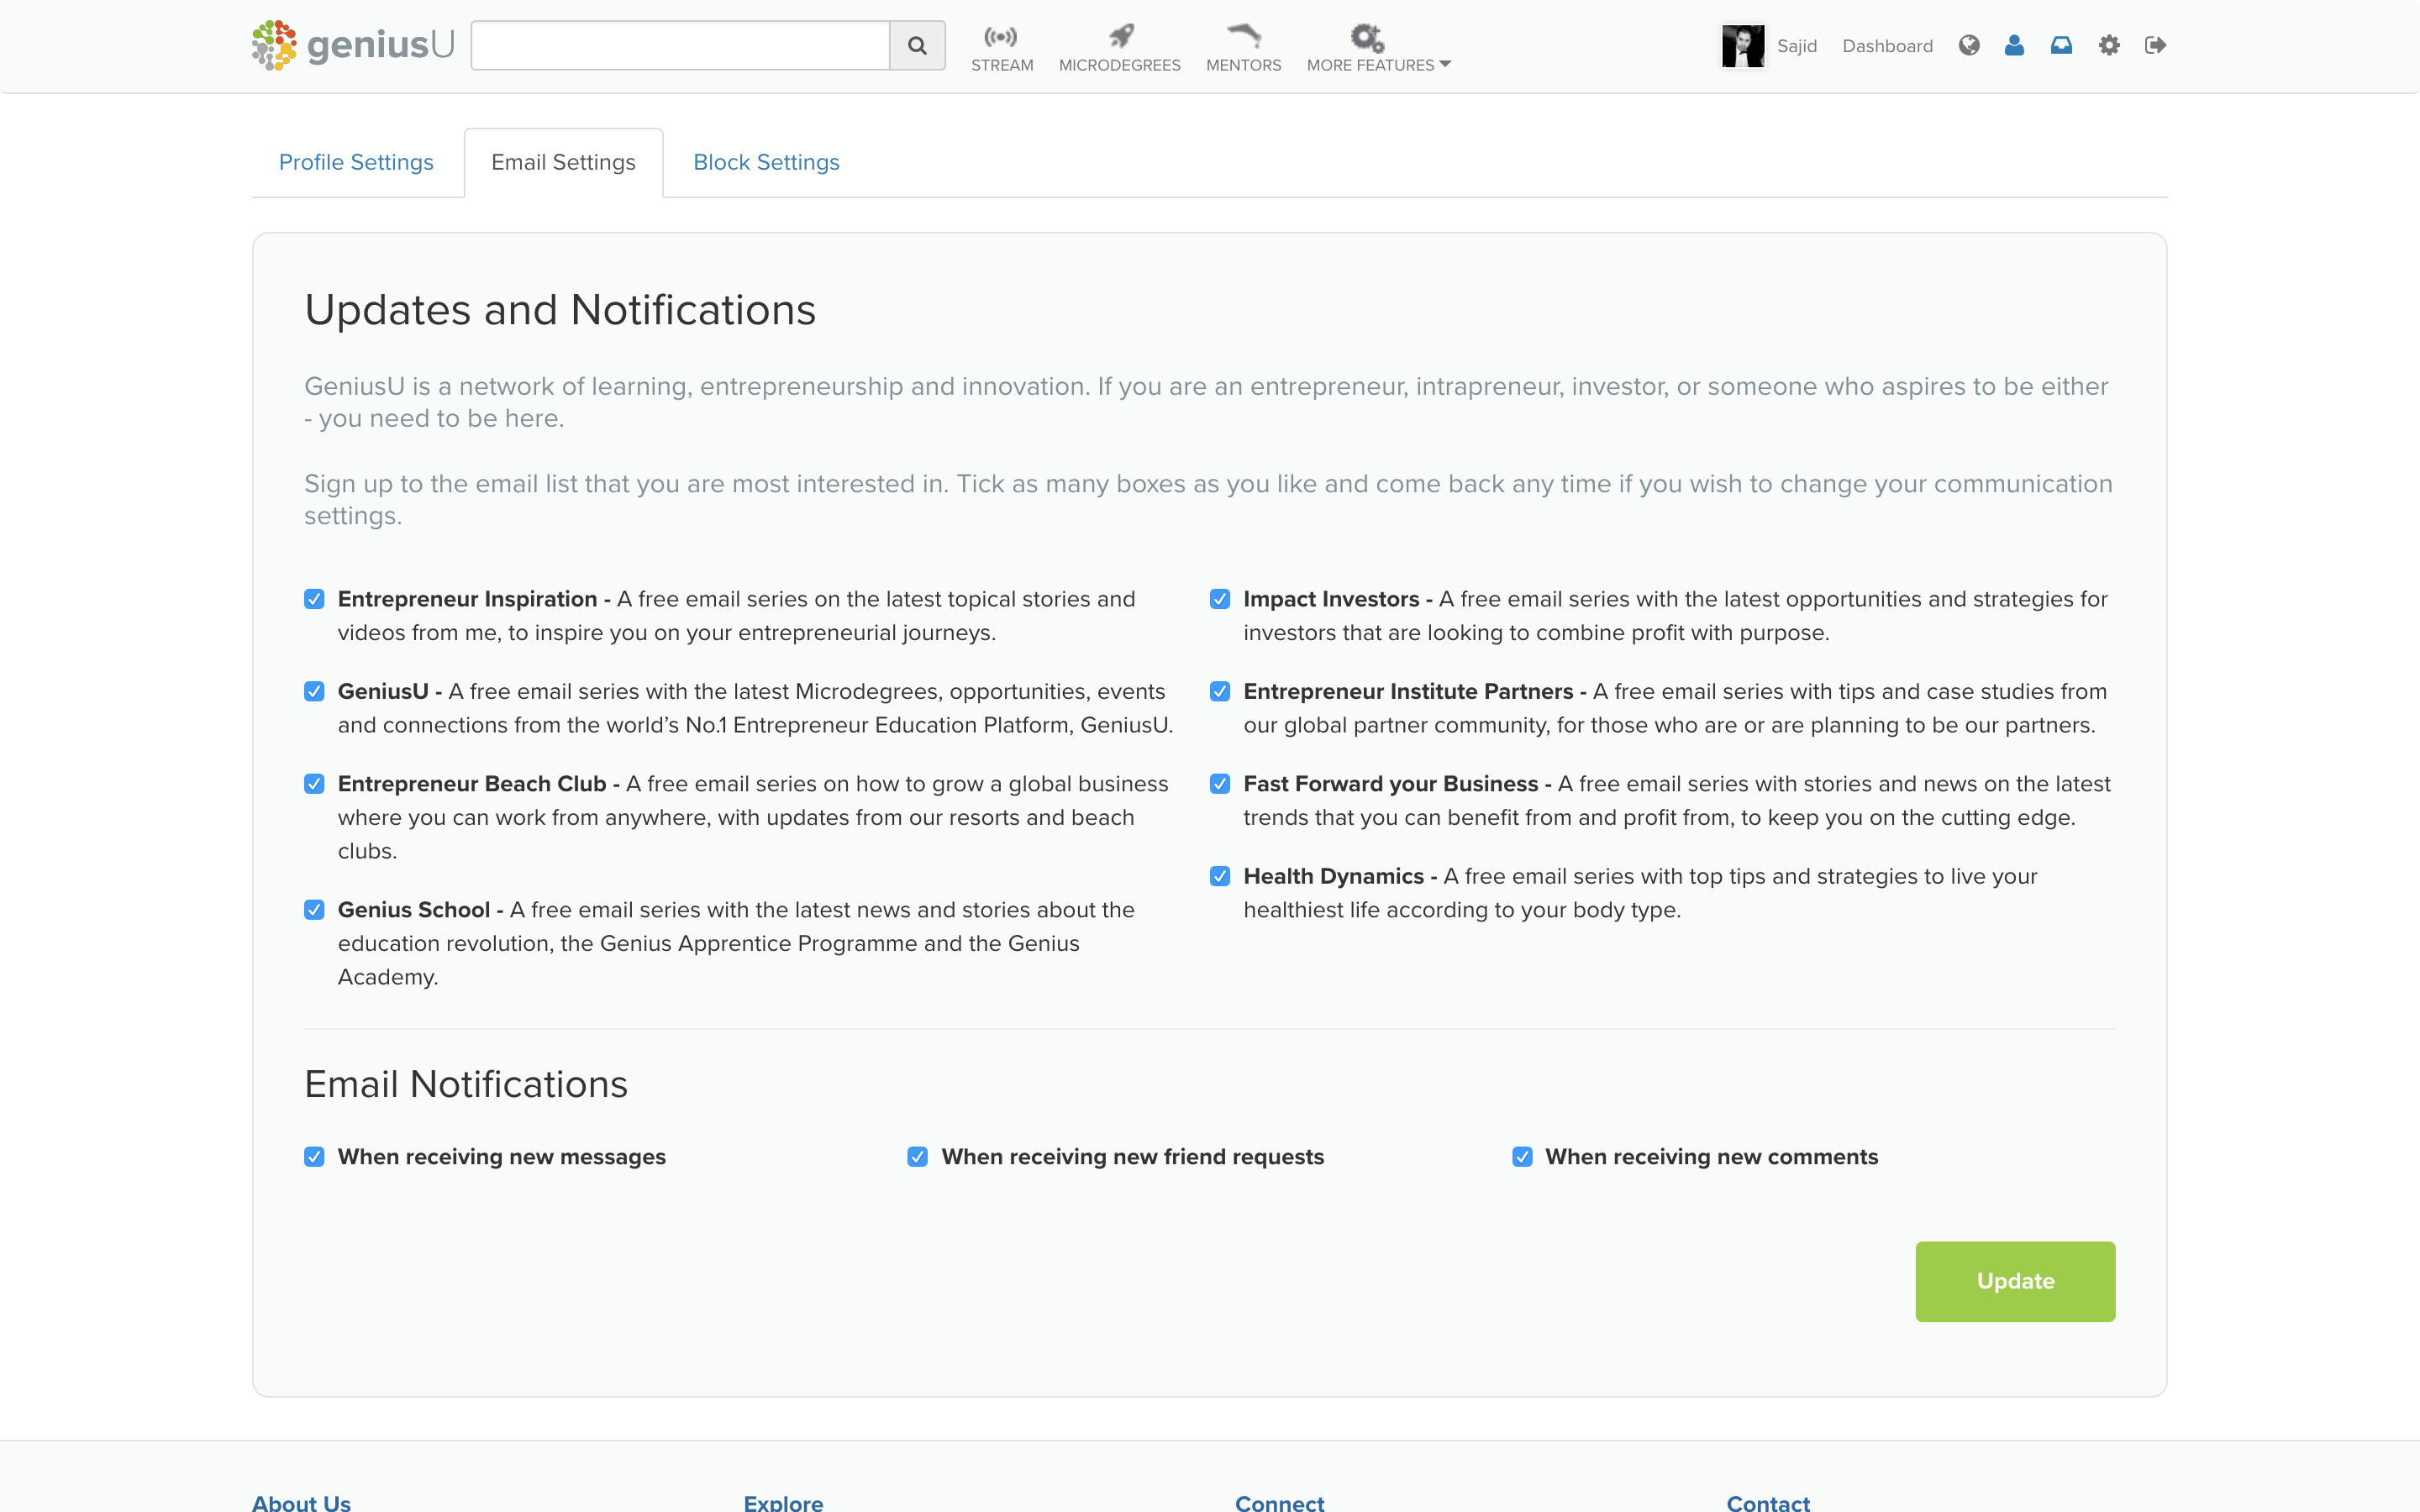Click the Sajid username link

1796,46
